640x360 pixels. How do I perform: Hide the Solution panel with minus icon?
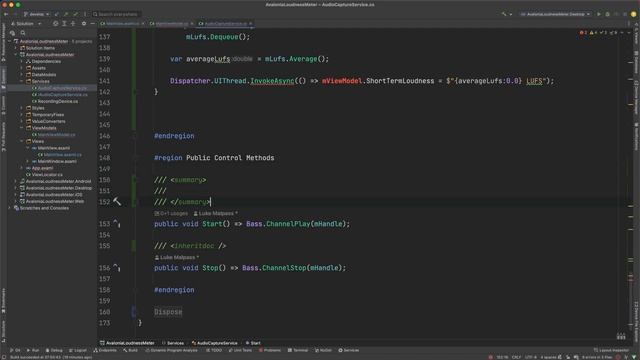(x=92, y=24)
